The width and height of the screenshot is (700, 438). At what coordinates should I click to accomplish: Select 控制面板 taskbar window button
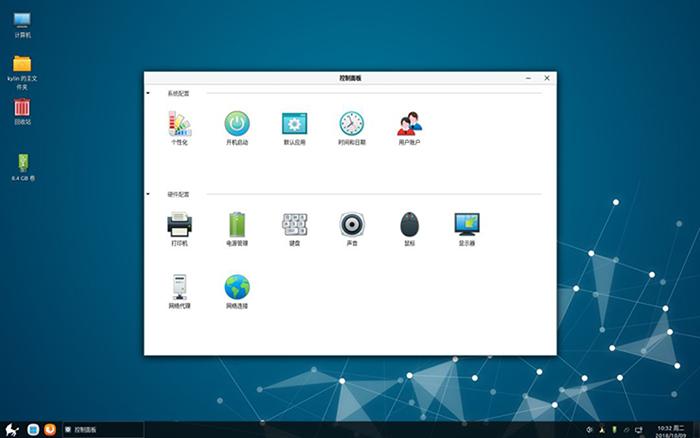coord(100,429)
